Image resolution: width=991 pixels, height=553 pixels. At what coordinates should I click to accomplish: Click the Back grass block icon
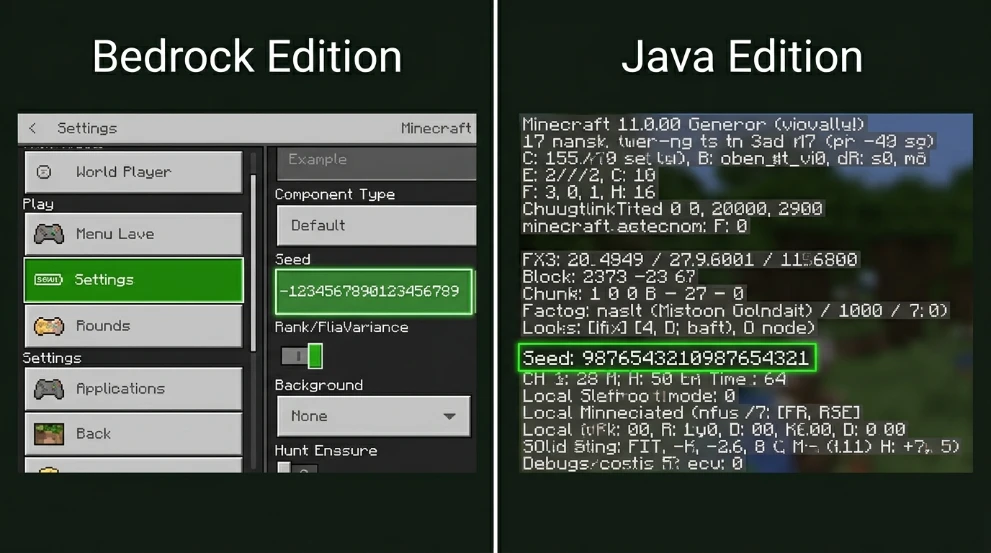49,434
